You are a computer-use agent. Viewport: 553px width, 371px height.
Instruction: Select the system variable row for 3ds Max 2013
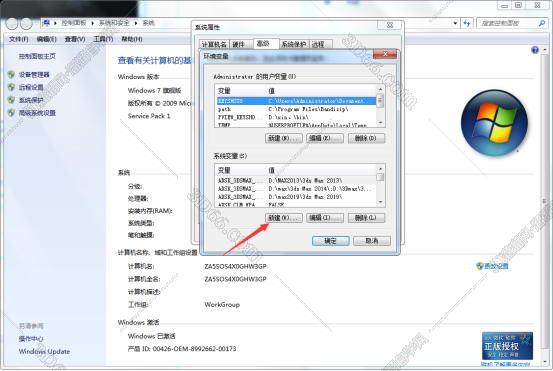point(296,181)
